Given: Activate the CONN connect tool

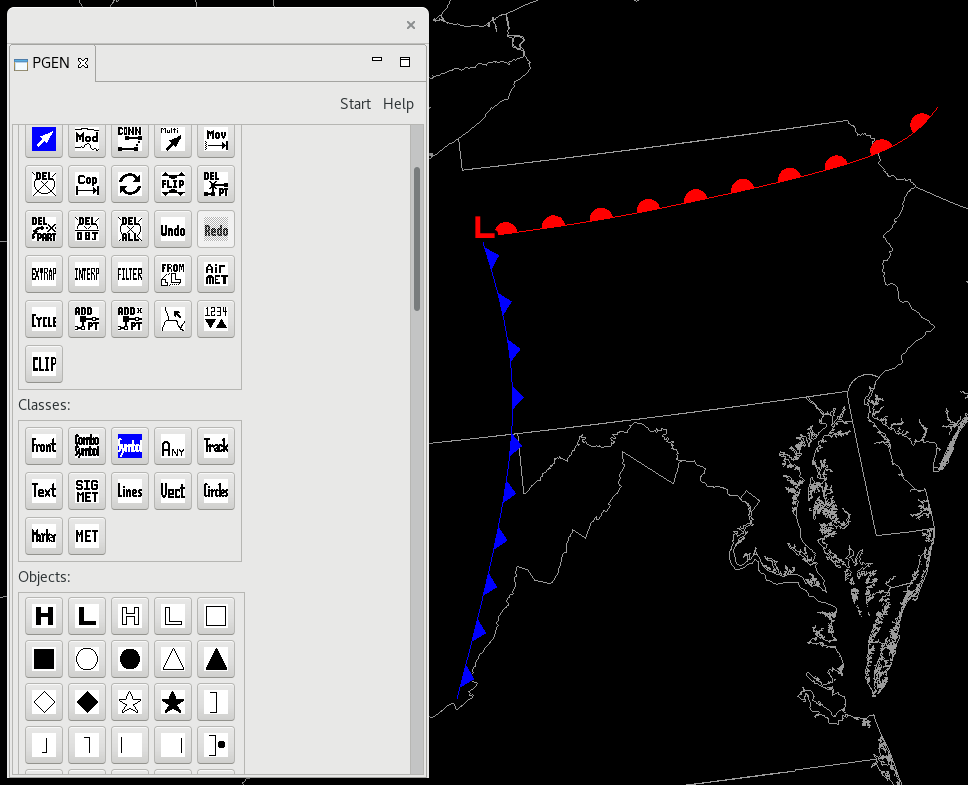Looking at the screenshot, I should click(130, 139).
